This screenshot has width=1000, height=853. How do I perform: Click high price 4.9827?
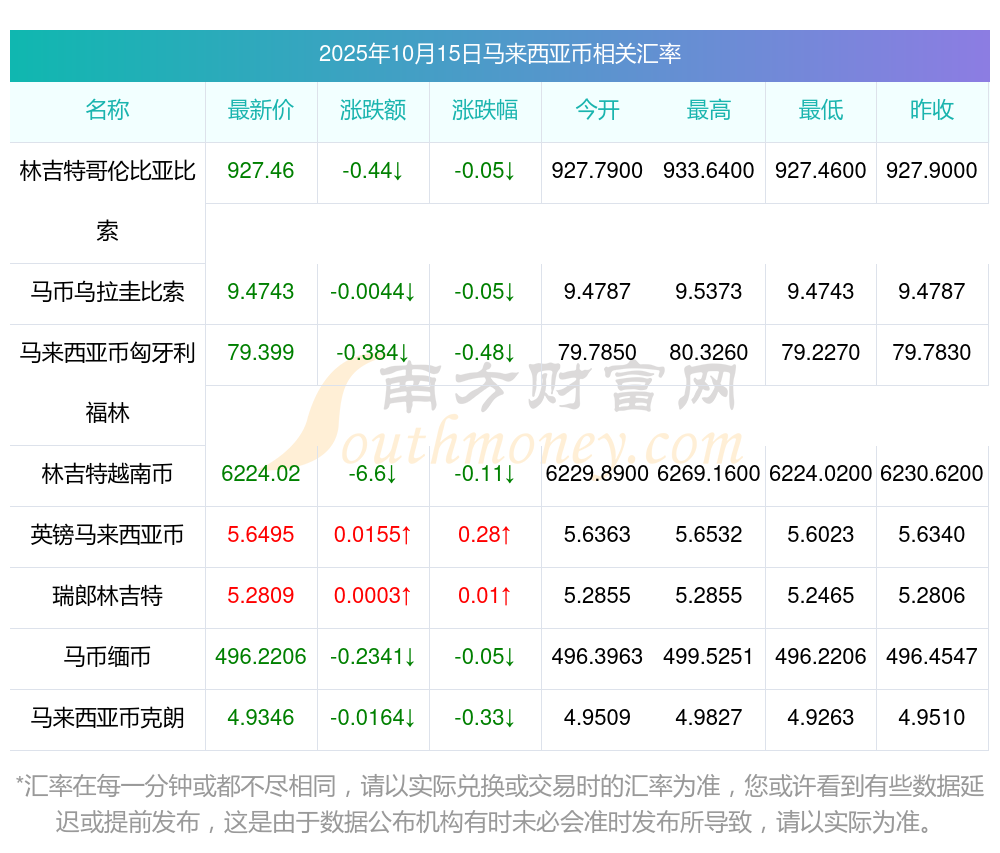pos(709,718)
